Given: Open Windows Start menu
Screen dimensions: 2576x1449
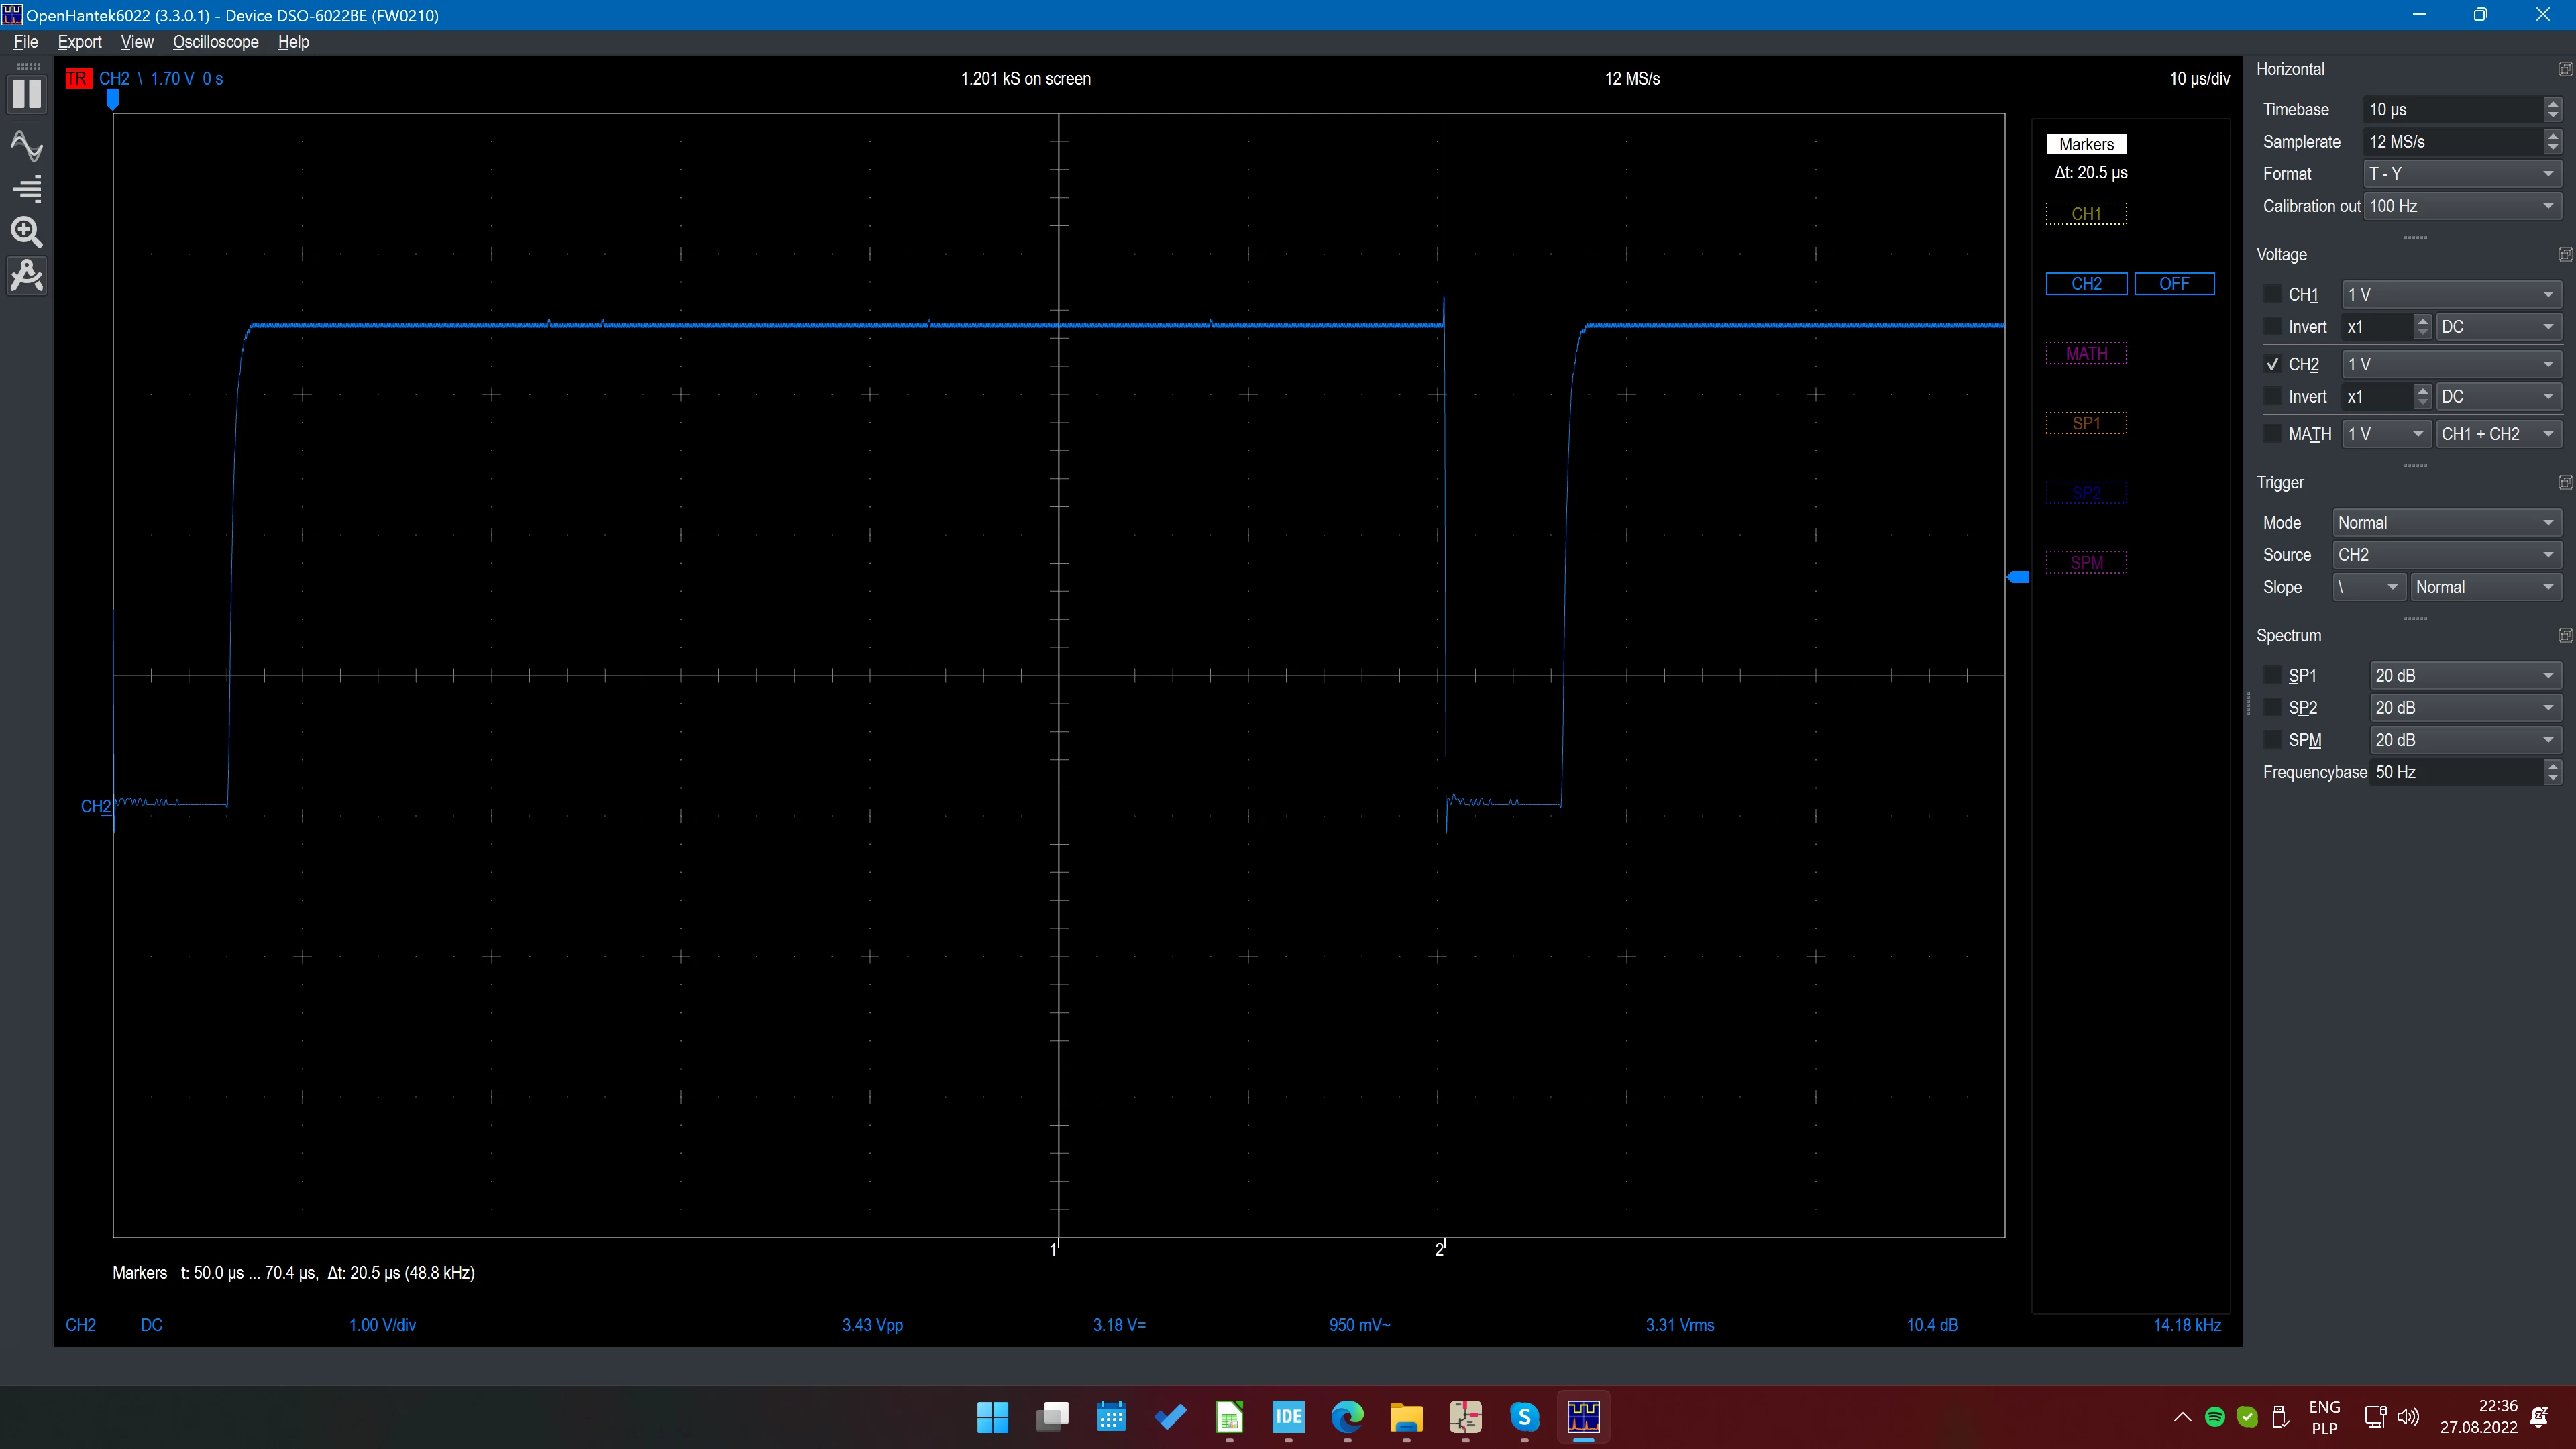Looking at the screenshot, I should [x=992, y=1416].
